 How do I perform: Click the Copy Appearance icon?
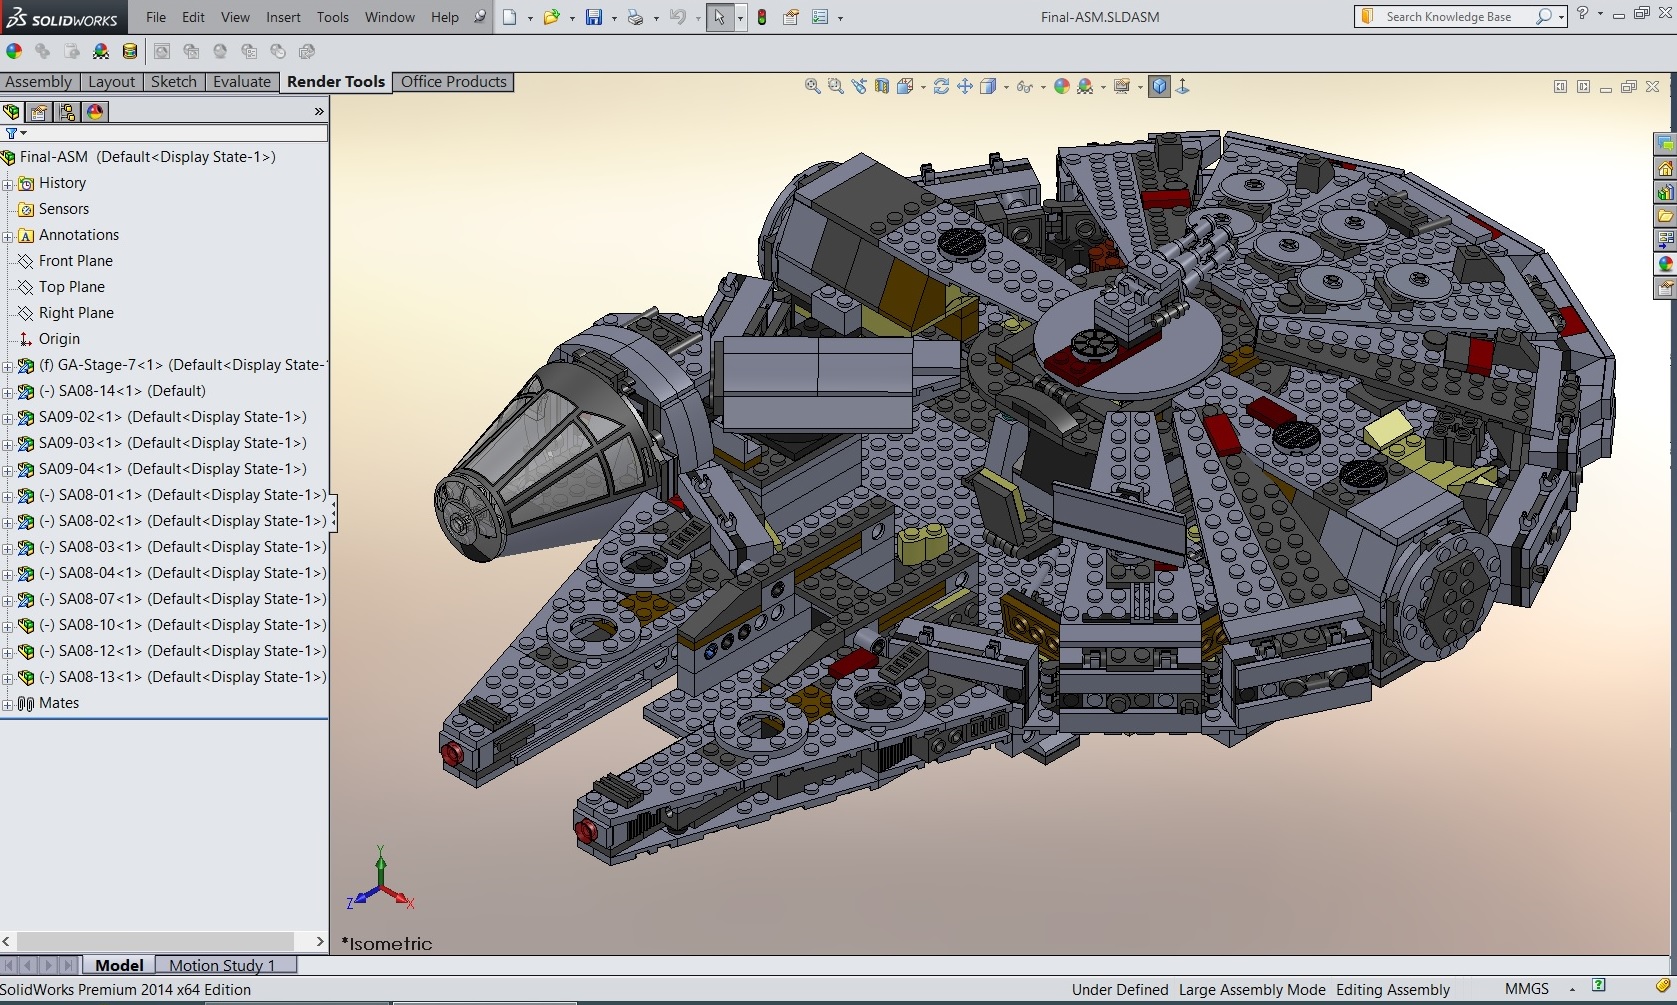(x=43, y=51)
